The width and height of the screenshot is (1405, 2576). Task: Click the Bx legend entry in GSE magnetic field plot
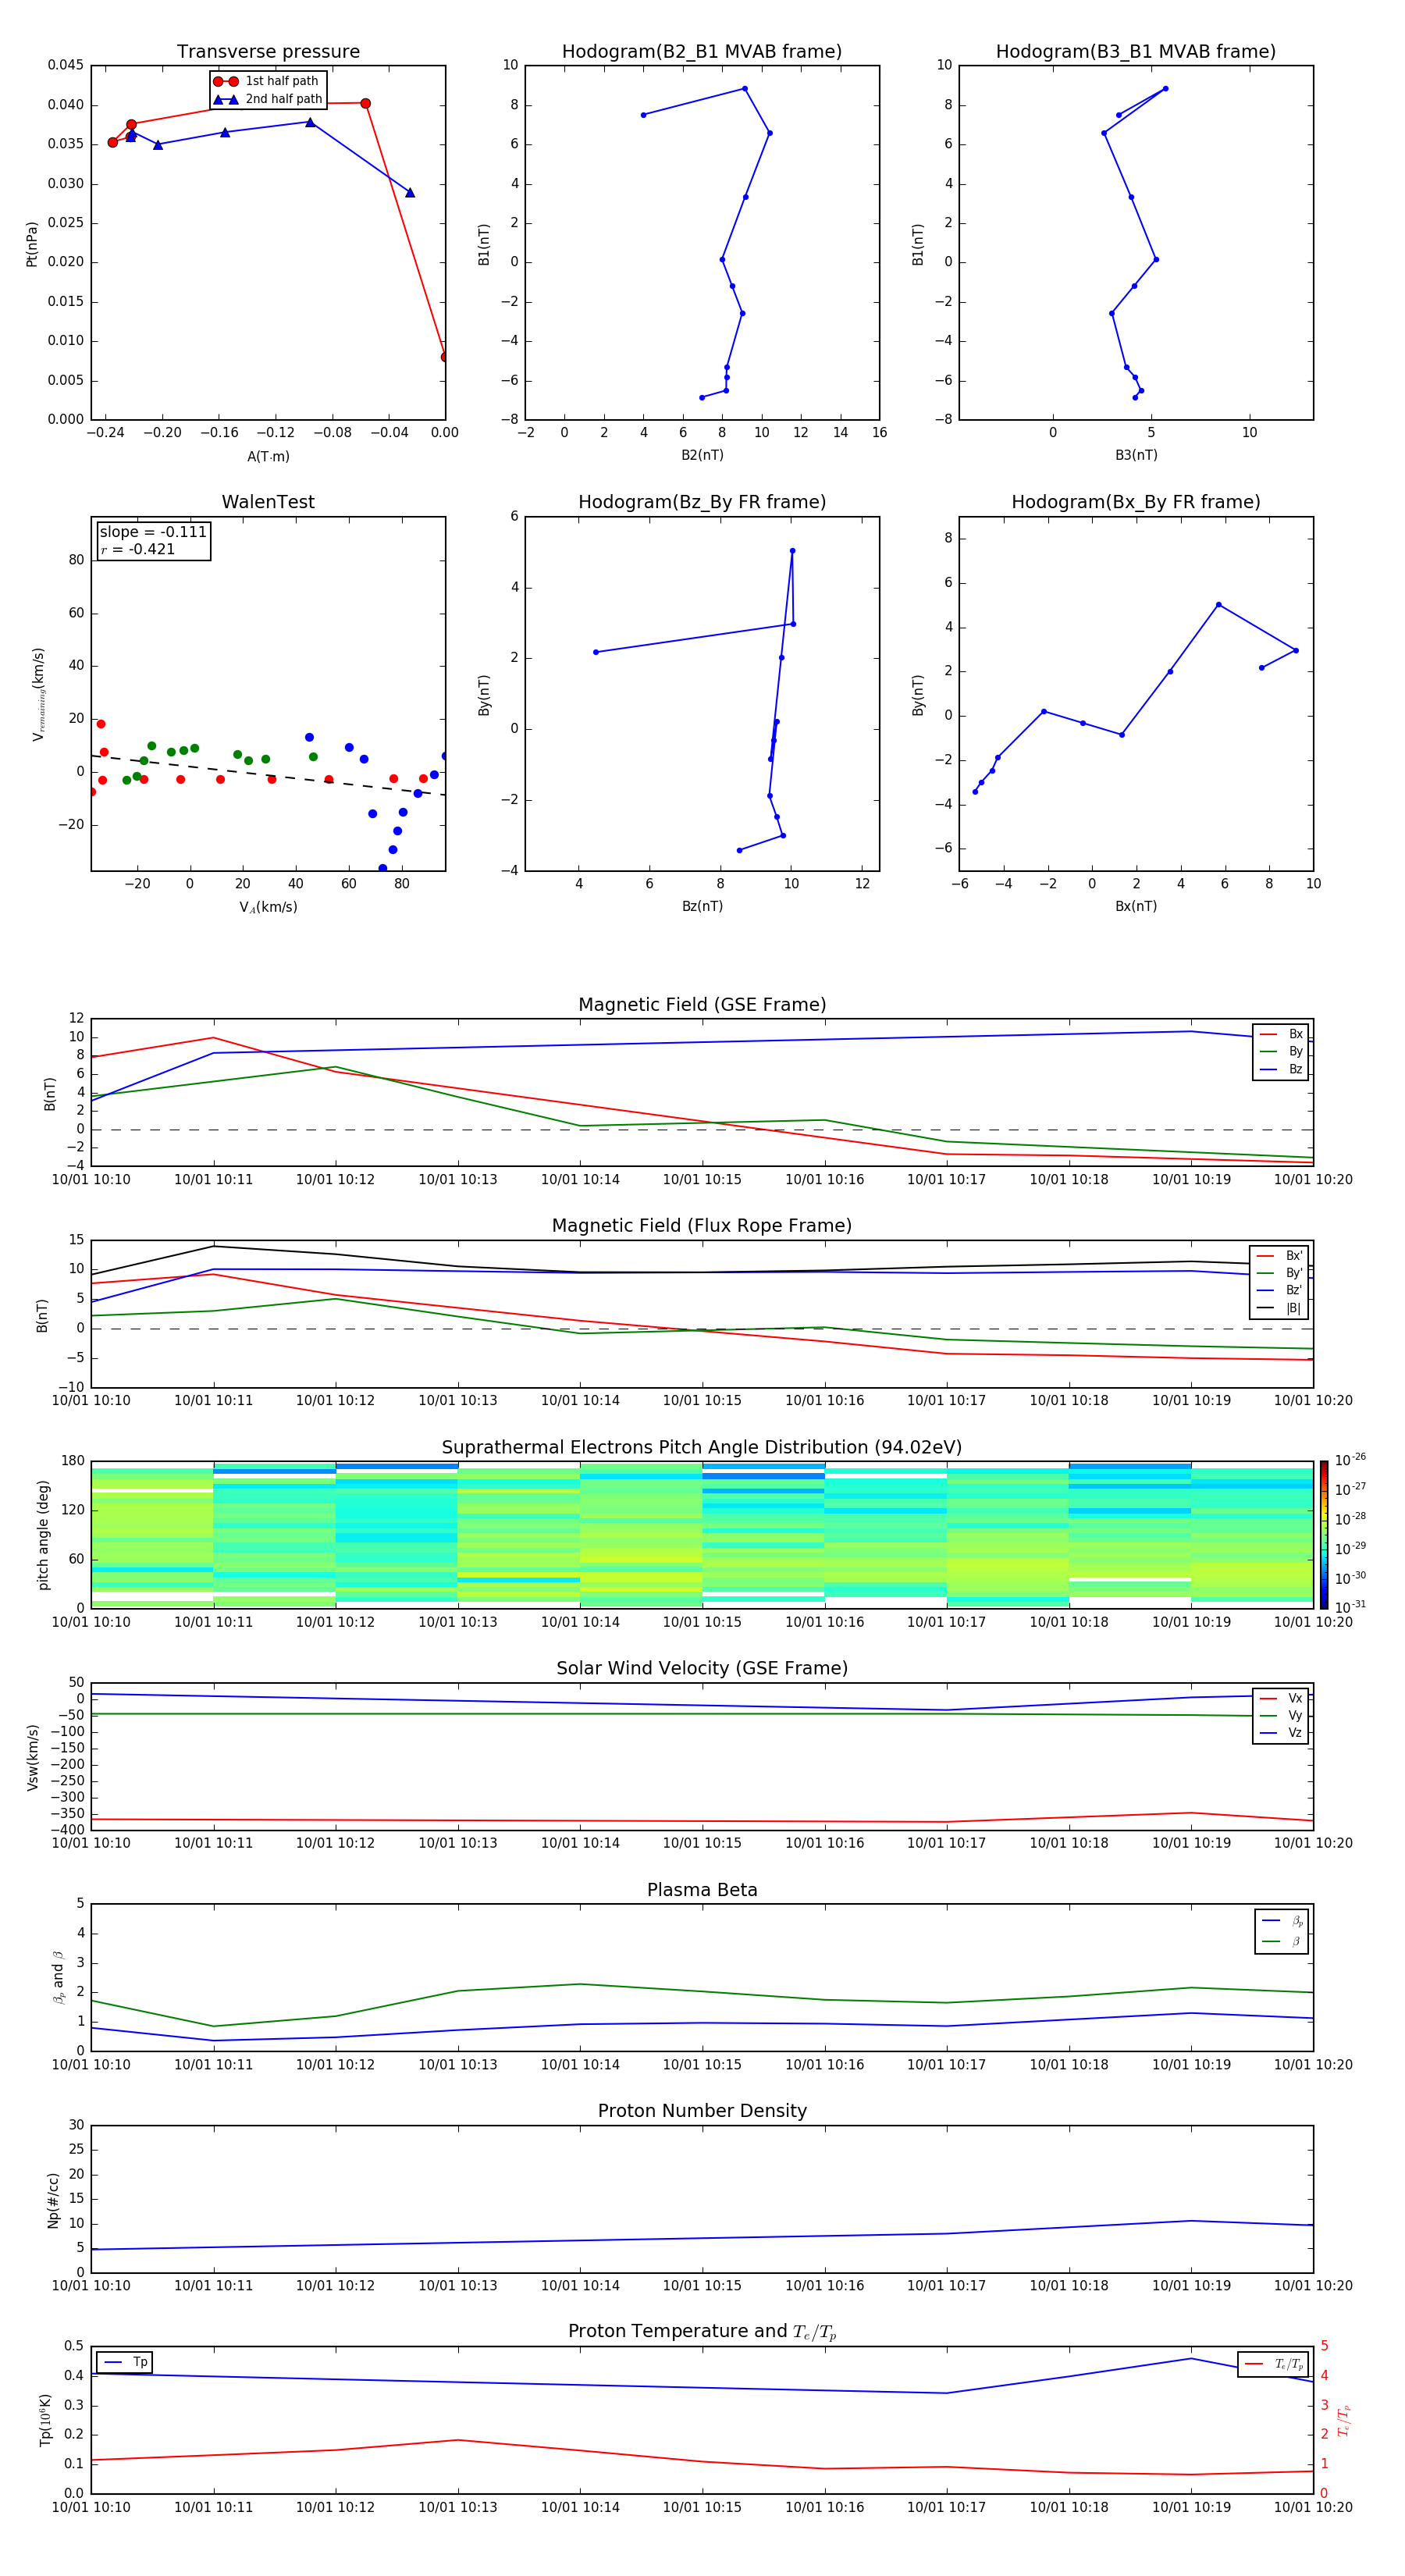(1281, 1034)
